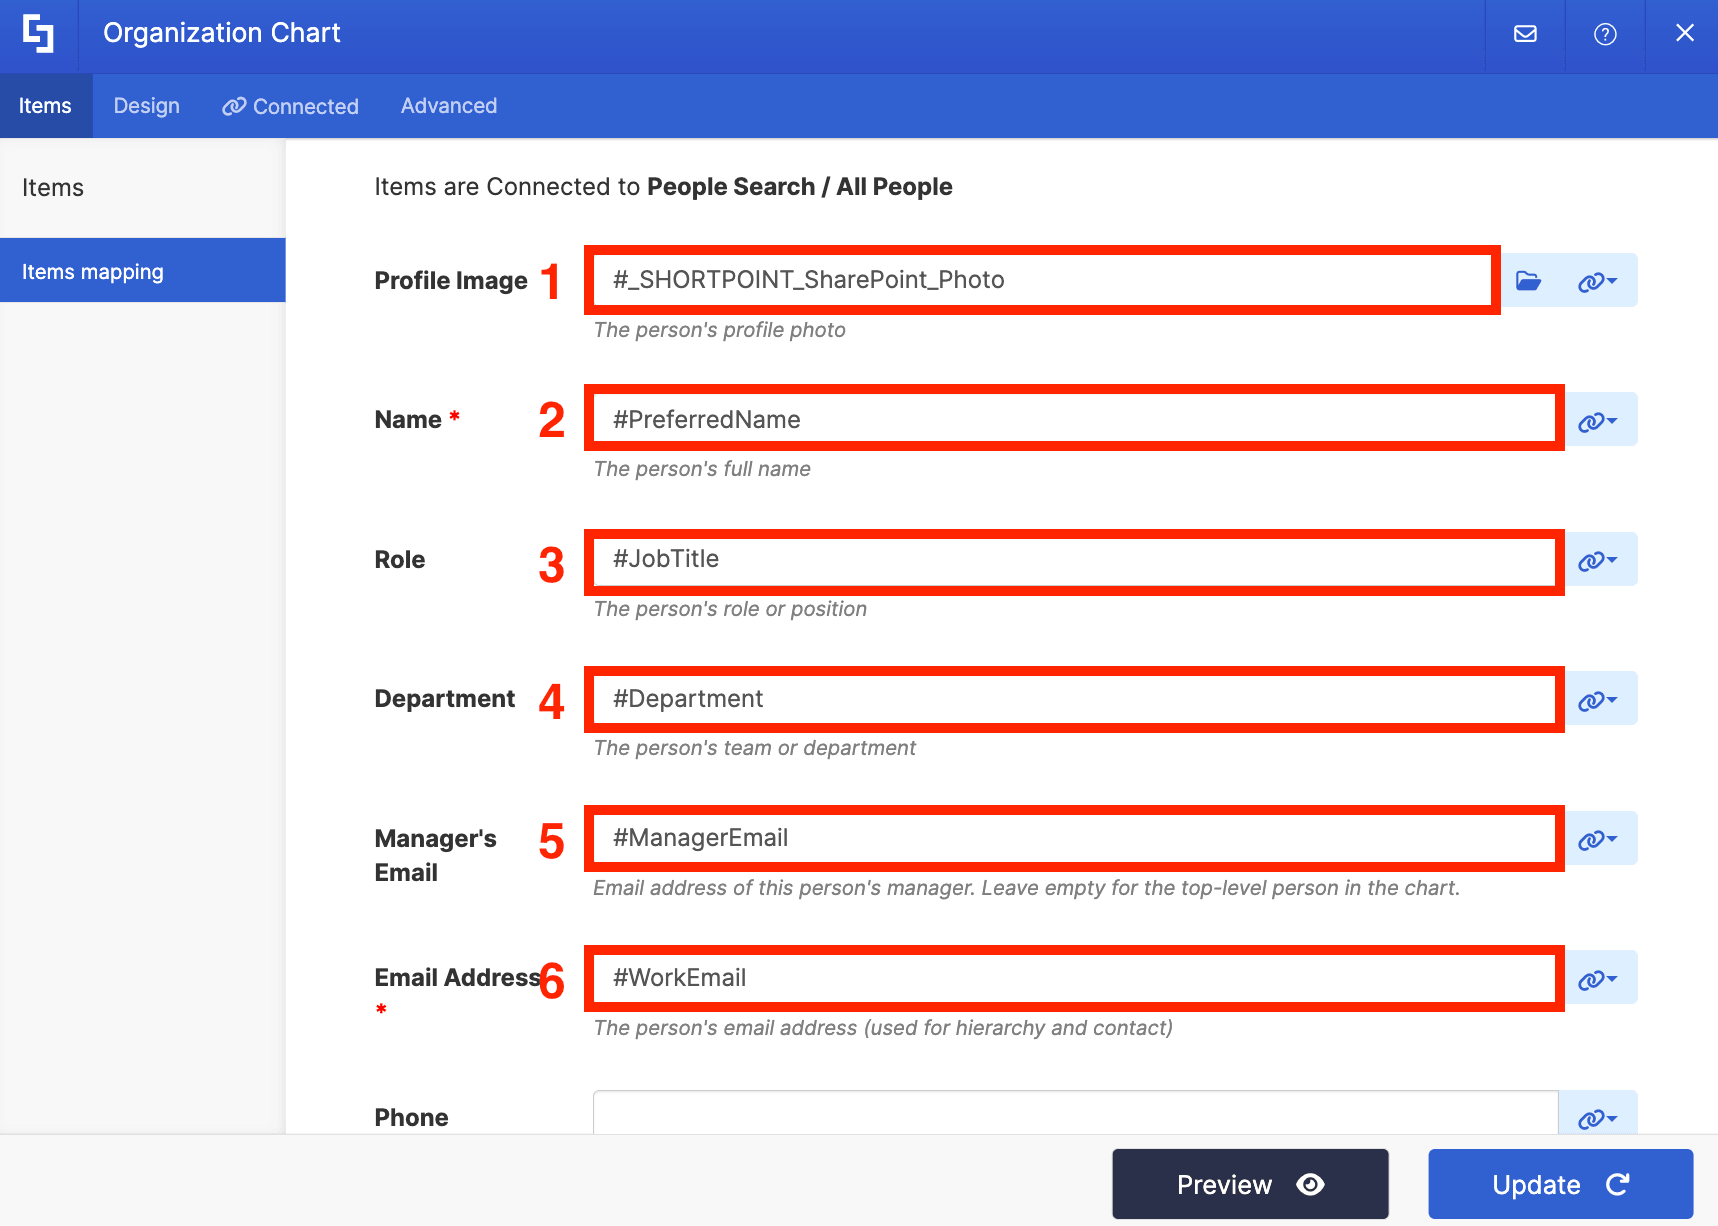Click the Update button

[x=1560, y=1184]
